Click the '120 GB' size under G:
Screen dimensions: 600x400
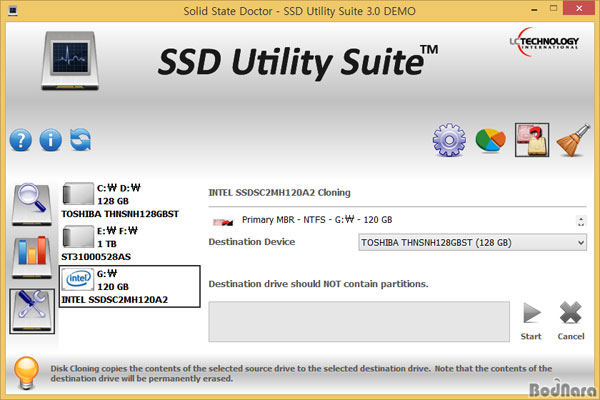pos(113,287)
